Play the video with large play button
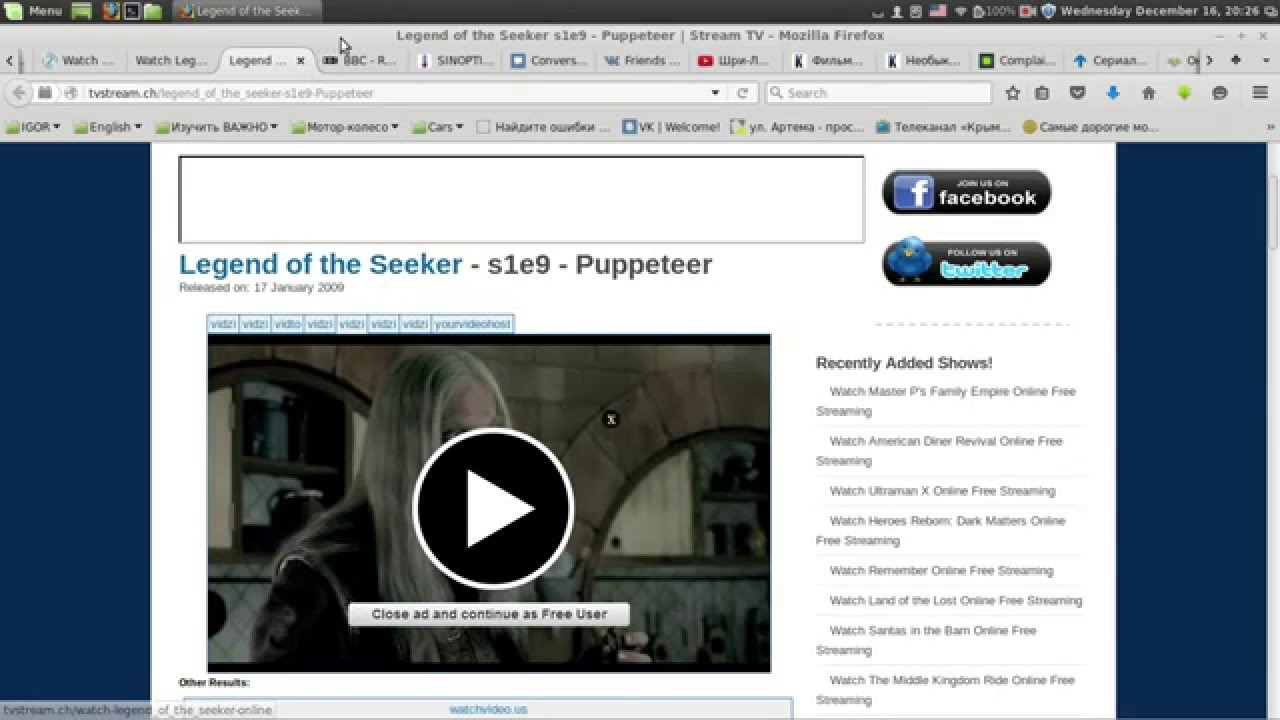1280x720 pixels. (492, 508)
